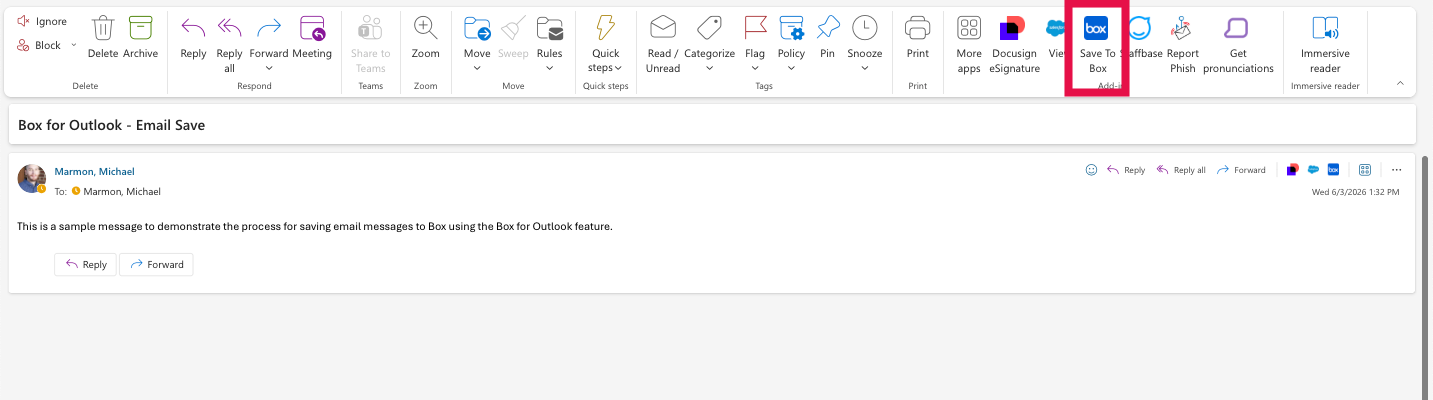Click the Forward button below the message

tap(156, 265)
